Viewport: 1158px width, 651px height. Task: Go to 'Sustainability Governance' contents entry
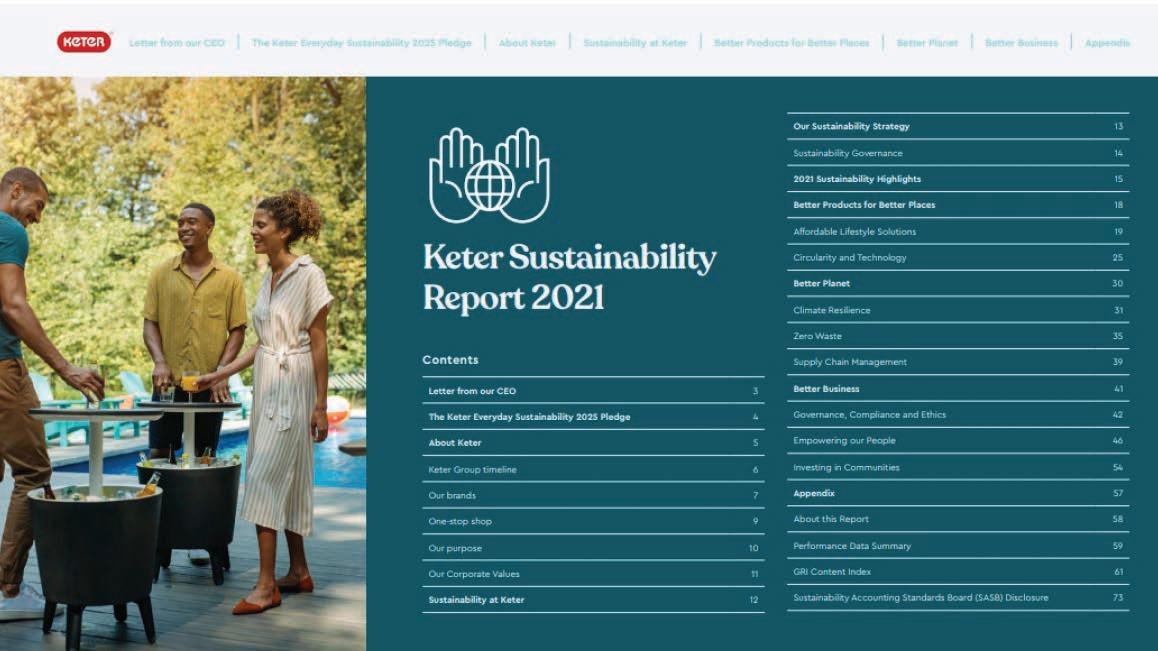[x=958, y=153]
